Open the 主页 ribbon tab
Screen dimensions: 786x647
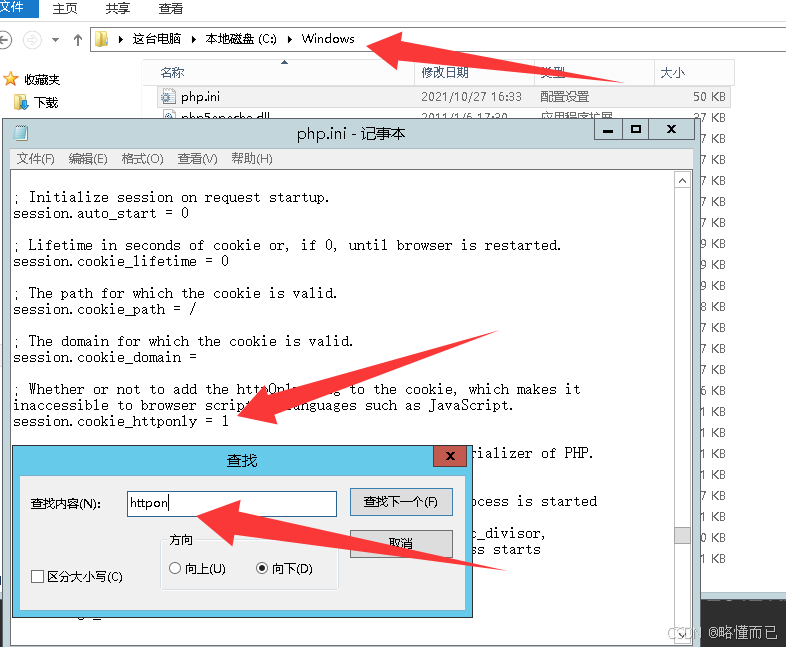[65, 9]
